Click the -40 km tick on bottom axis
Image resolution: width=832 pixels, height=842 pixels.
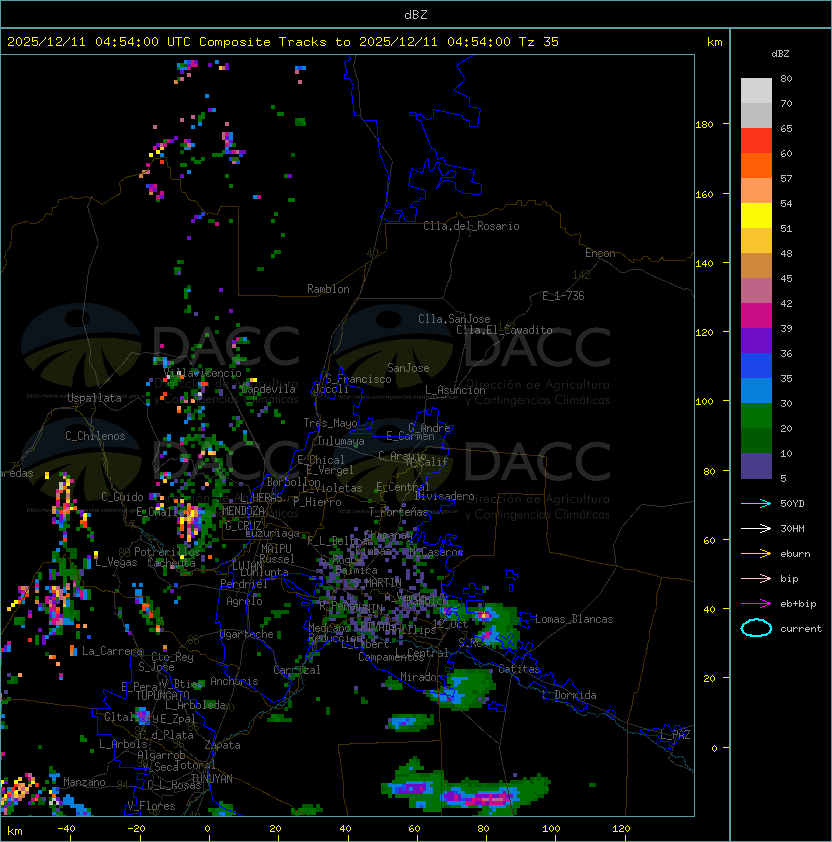[66, 829]
